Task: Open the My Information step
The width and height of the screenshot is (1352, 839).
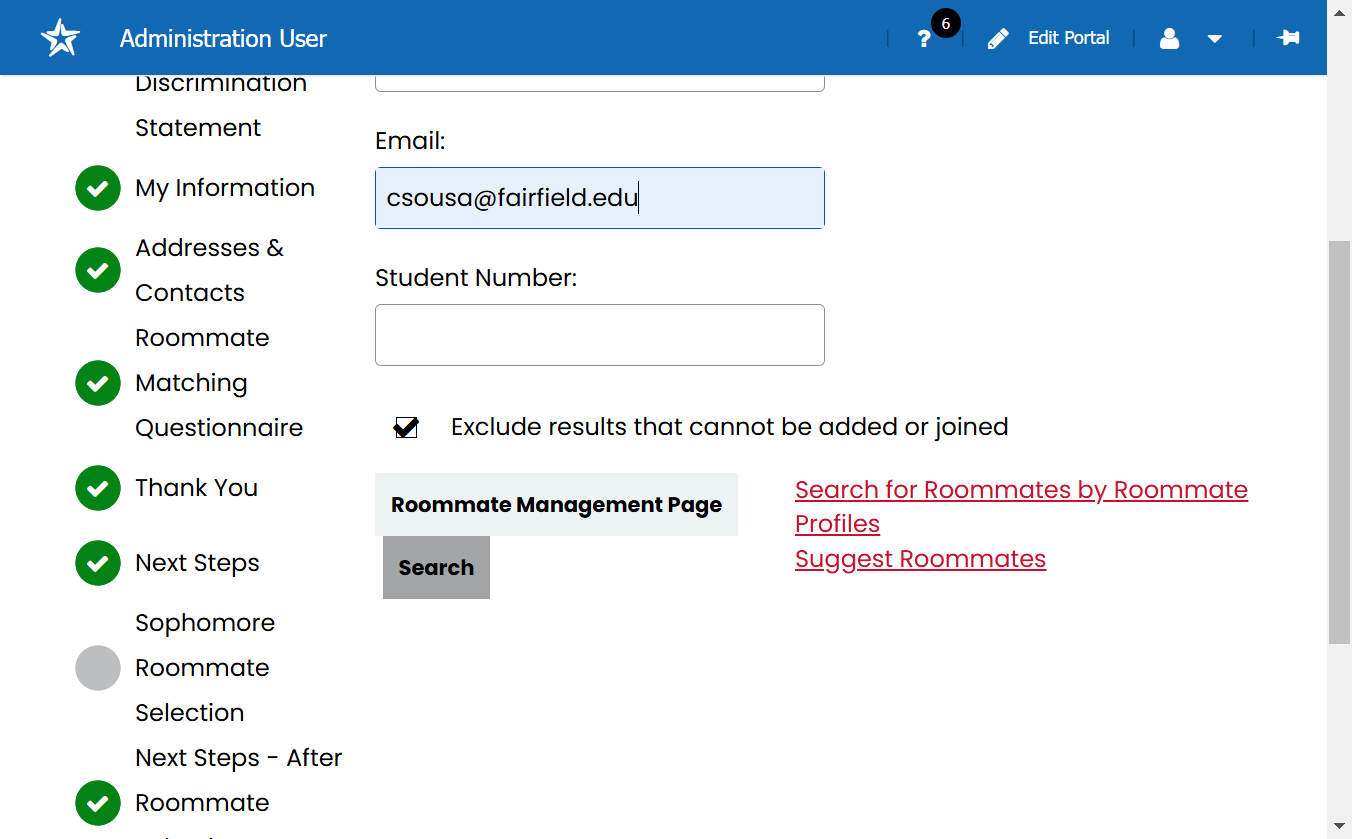Action: point(225,188)
